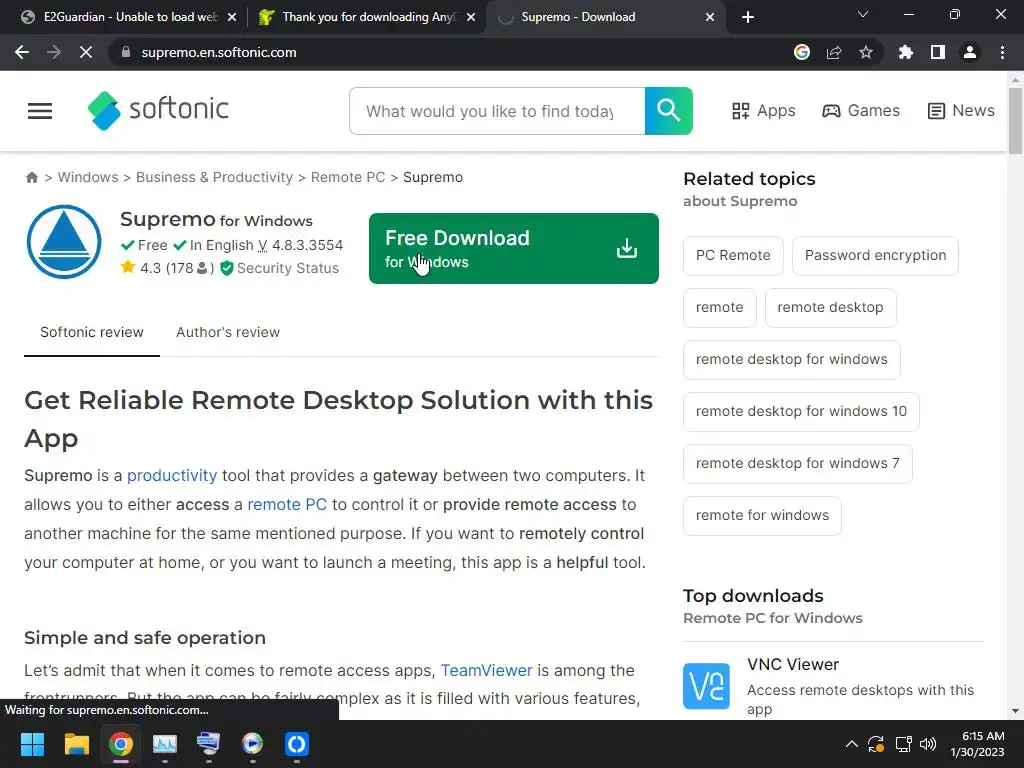Close the Supremo - Download tab
1024x768 pixels.
point(710,18)
